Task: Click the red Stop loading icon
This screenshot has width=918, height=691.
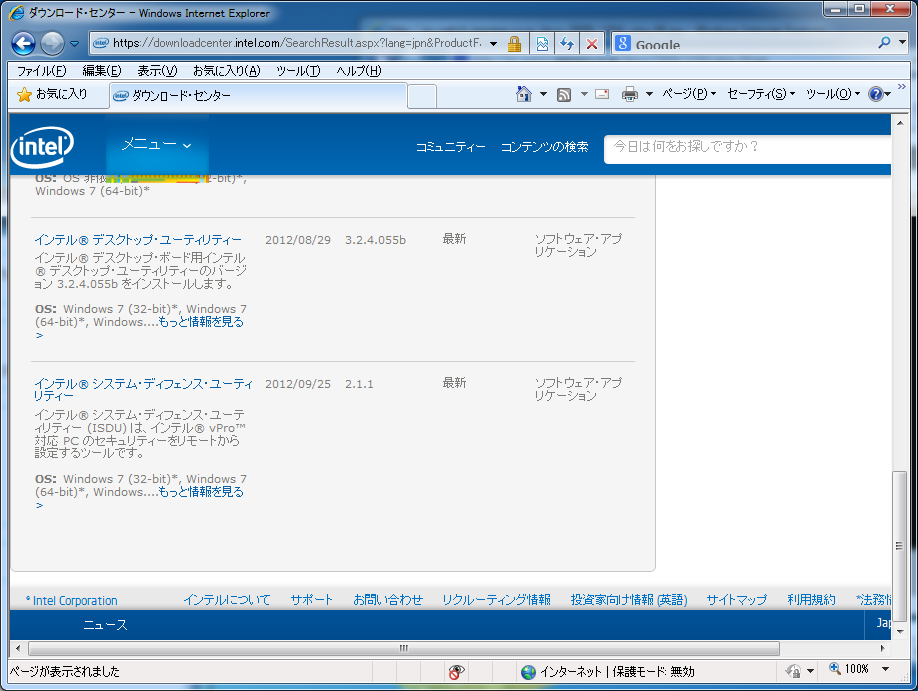Action: pos(592,44)
